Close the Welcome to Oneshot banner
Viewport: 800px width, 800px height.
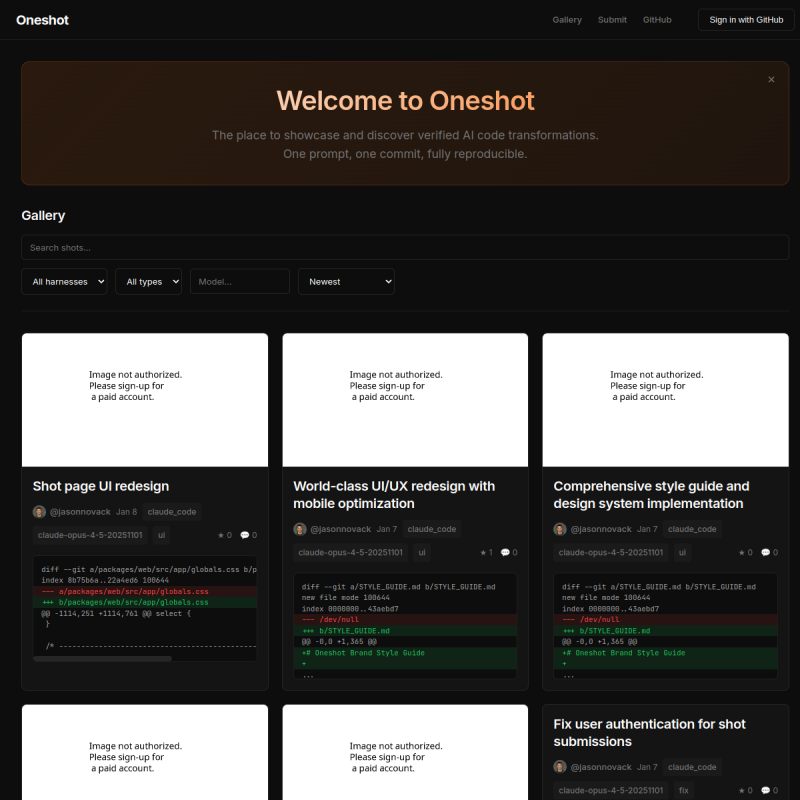(x=771, y=79)
